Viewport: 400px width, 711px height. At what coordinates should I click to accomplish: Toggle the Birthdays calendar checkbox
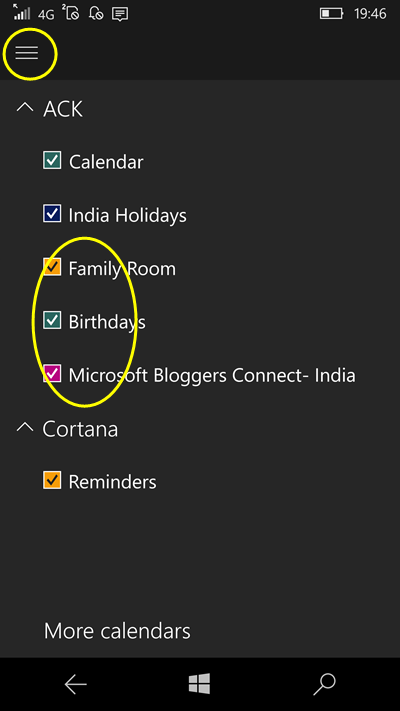52,321
